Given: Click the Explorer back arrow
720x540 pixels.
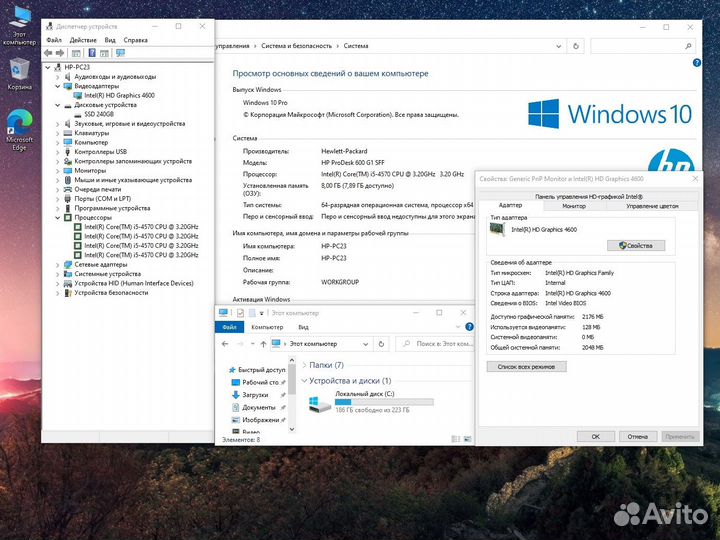Looking at the screenshot, I should tap(225, 344).
